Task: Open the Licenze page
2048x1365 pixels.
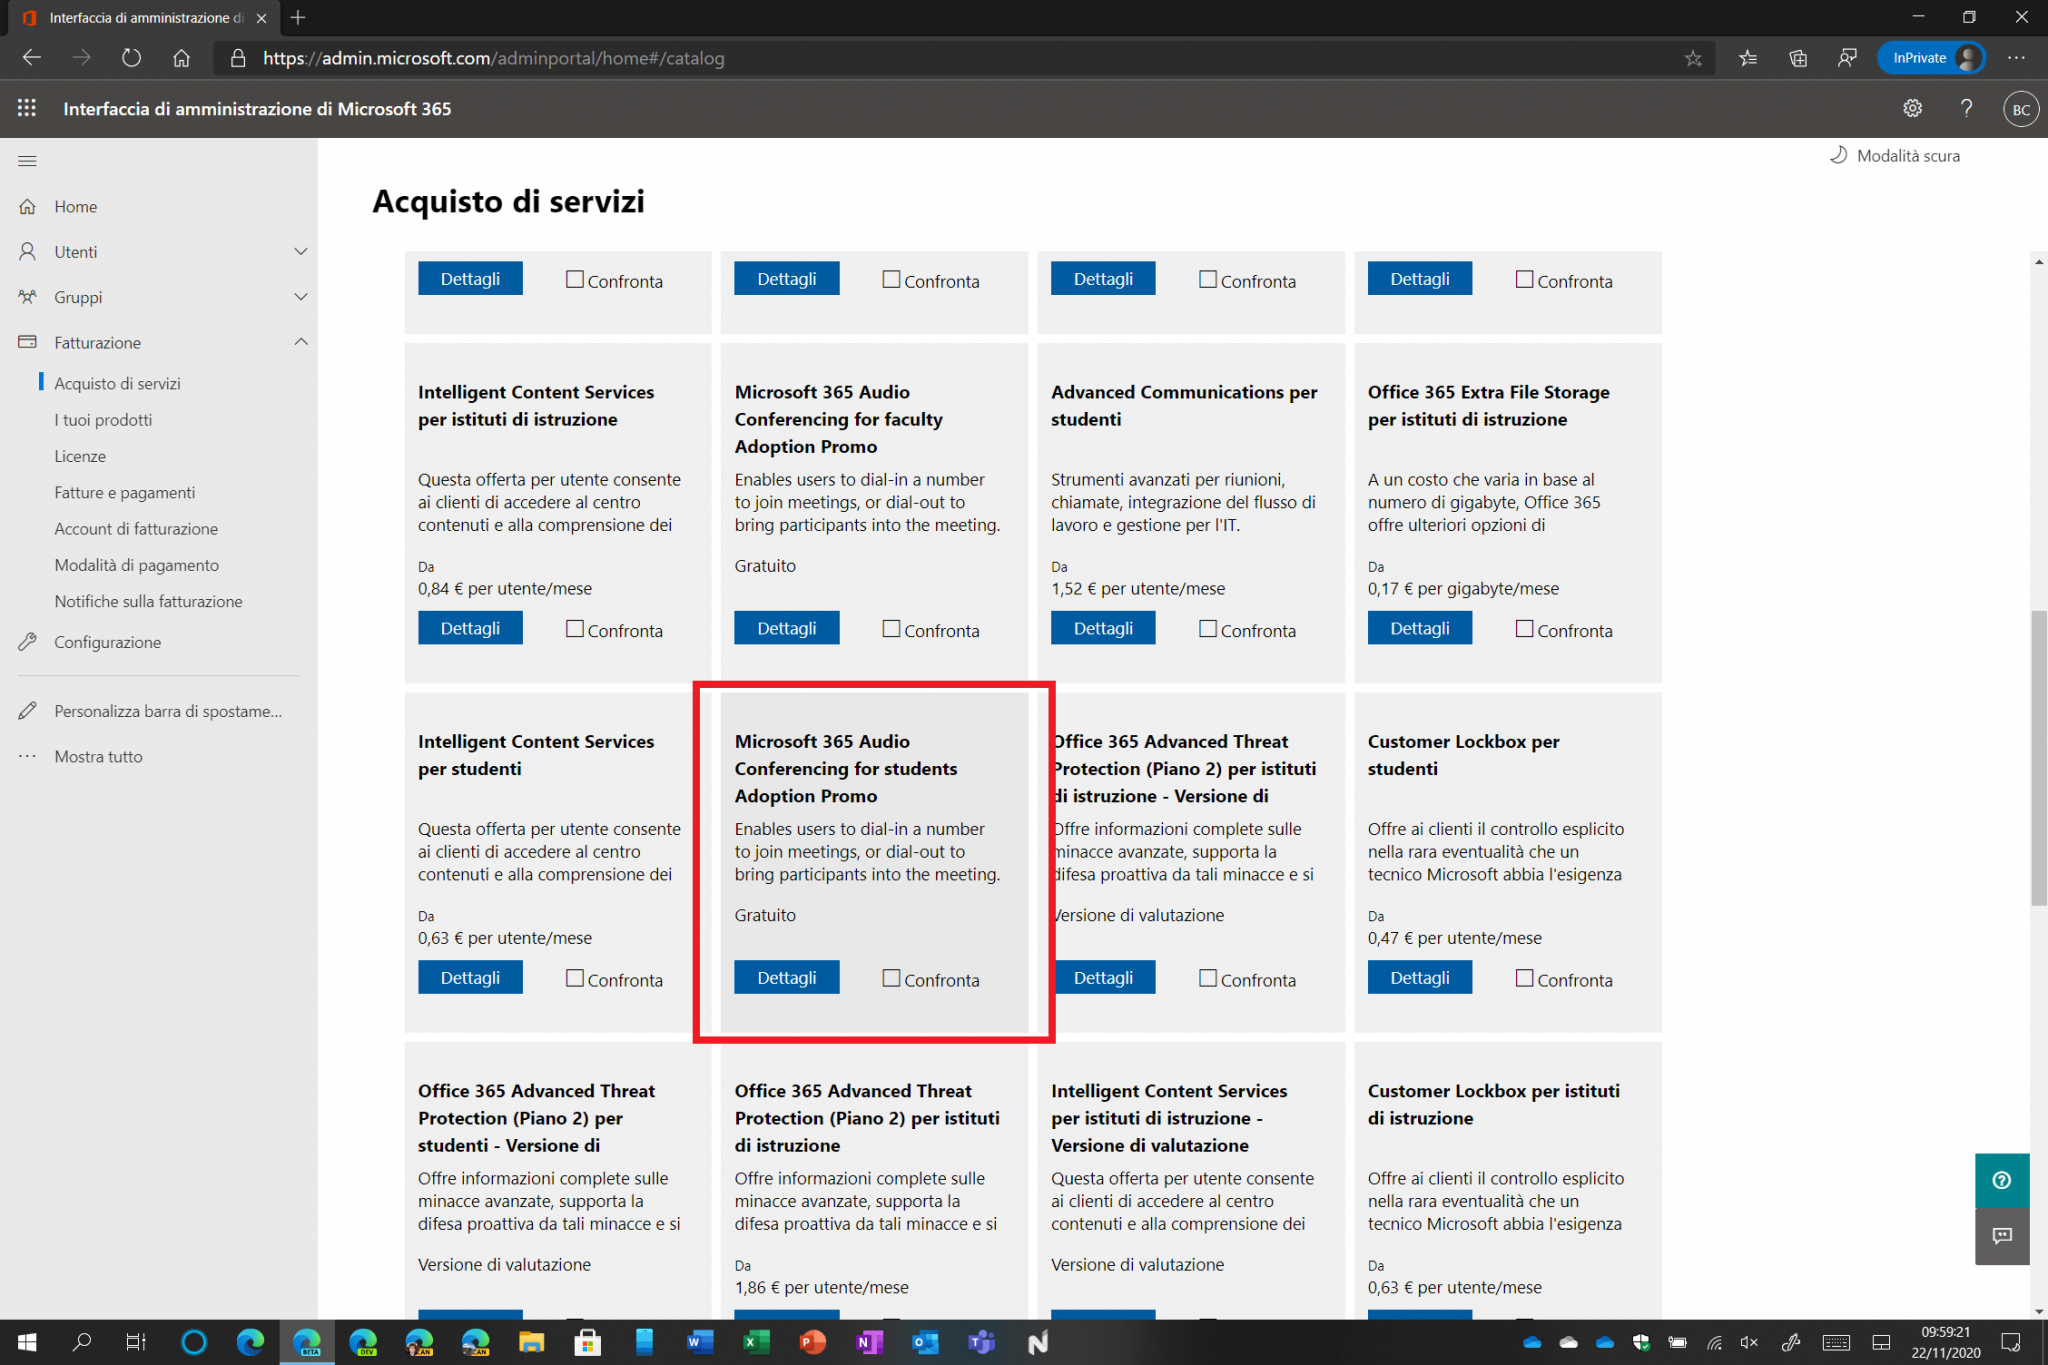Action: 80,456
